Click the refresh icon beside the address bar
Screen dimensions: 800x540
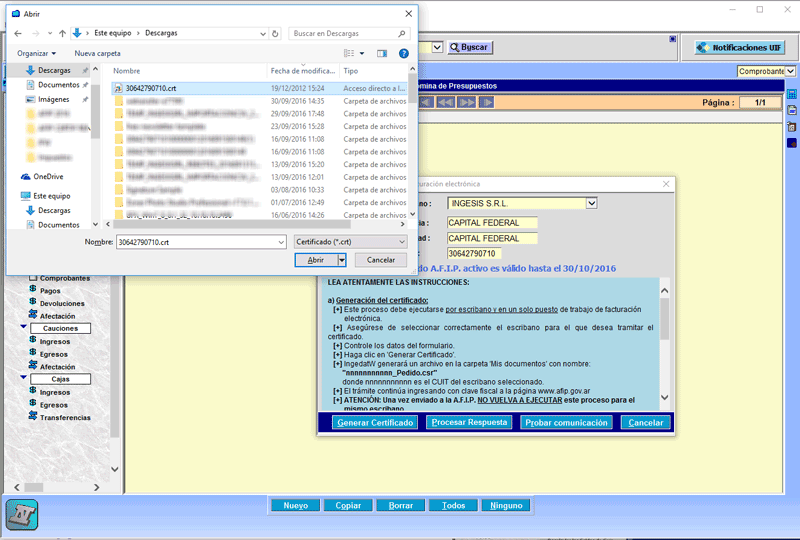(274, 33)
